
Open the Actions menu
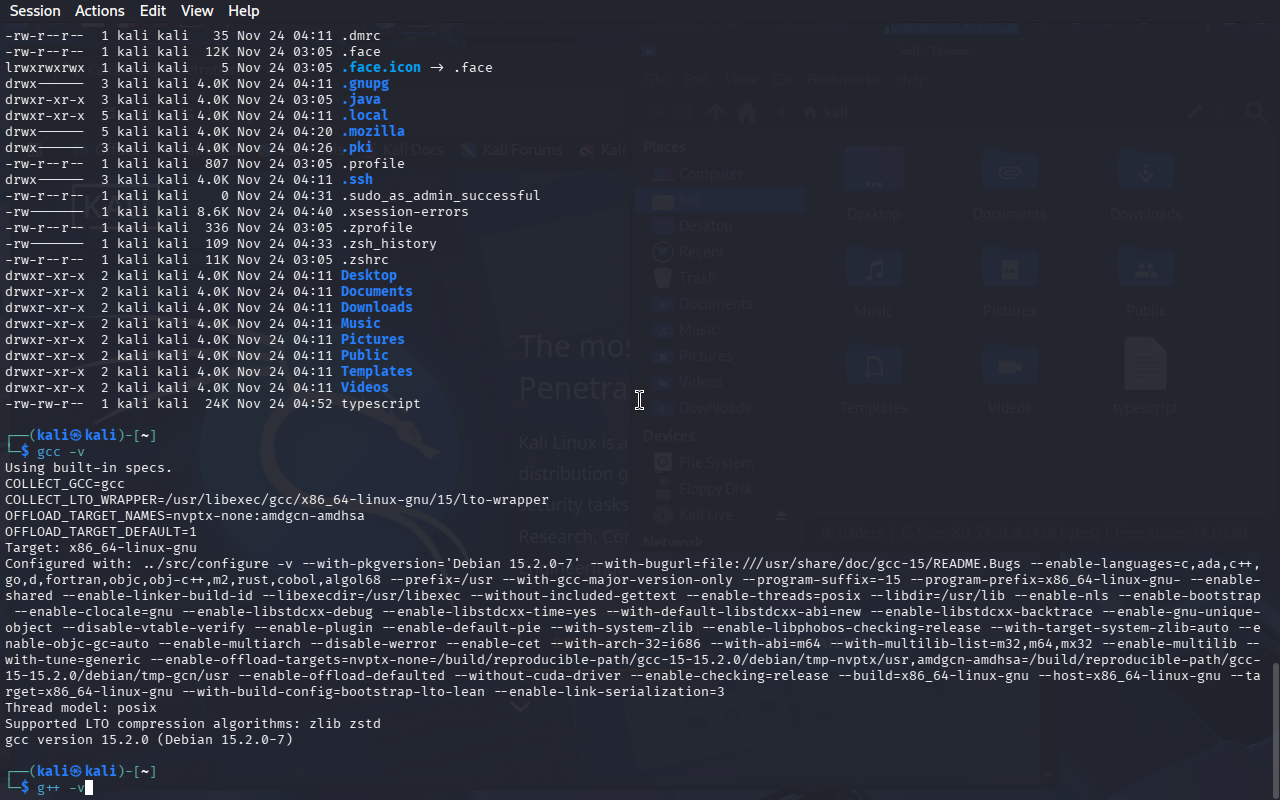pos(100,11)
